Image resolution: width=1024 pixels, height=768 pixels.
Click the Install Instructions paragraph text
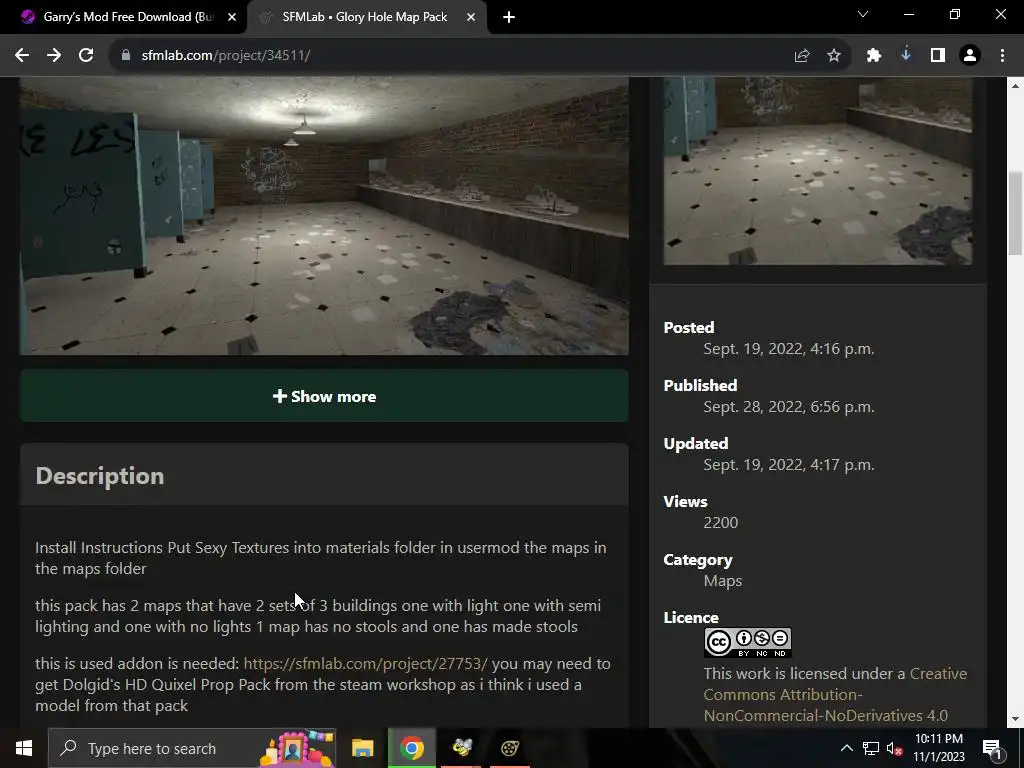[321, 558]
